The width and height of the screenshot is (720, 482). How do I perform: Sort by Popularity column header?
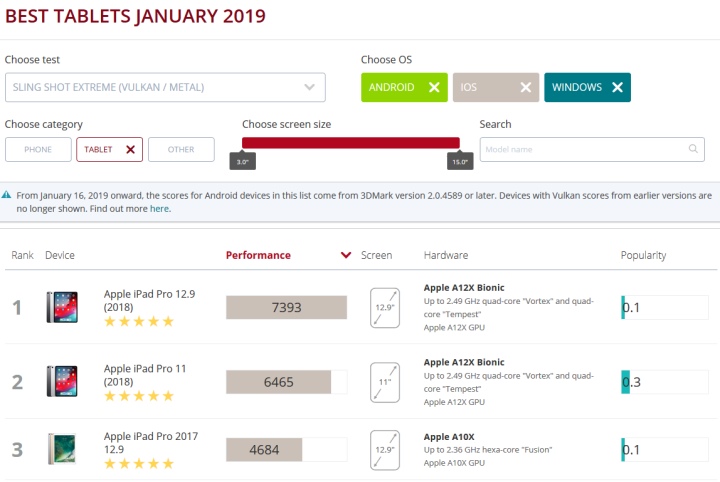(643, 255)
